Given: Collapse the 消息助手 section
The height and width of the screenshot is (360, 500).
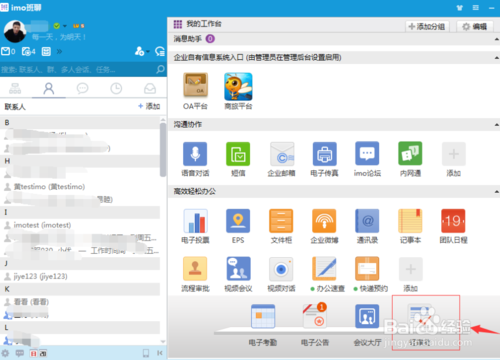Looking at the screenshot, I should (x=496, y=39).
